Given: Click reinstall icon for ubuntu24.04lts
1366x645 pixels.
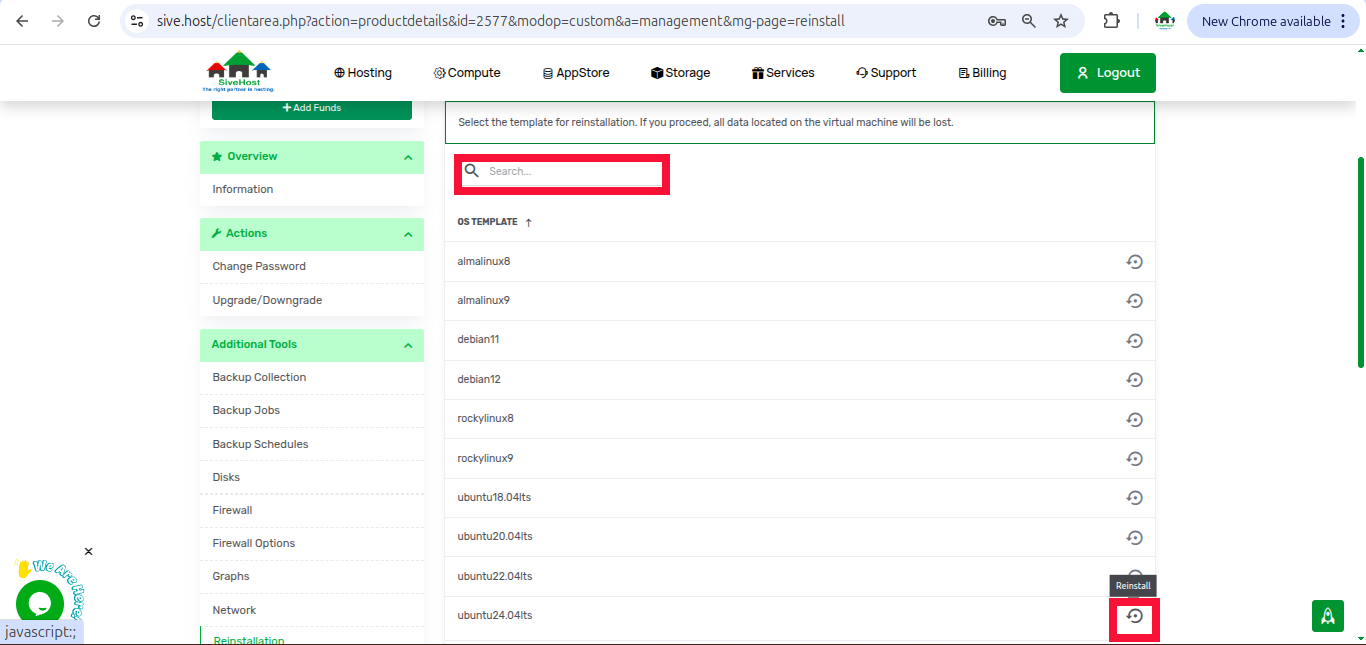Looking at the screenshot, I should (x=1134, y=616).
